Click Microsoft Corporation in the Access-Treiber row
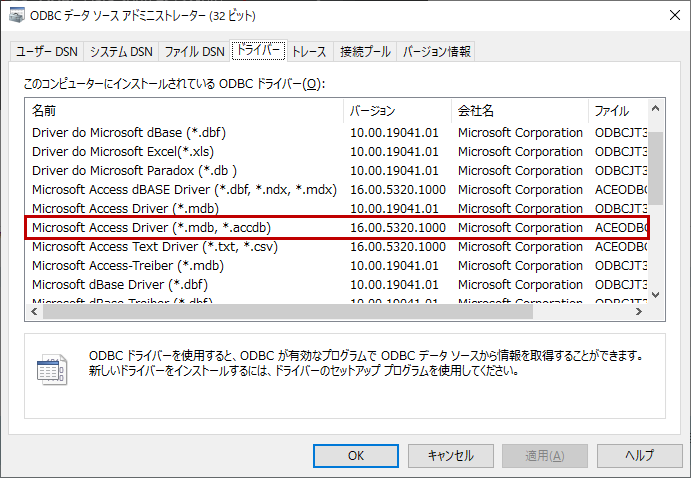The height and width of the screenshot is (478, 691). [x=520, y=266]
